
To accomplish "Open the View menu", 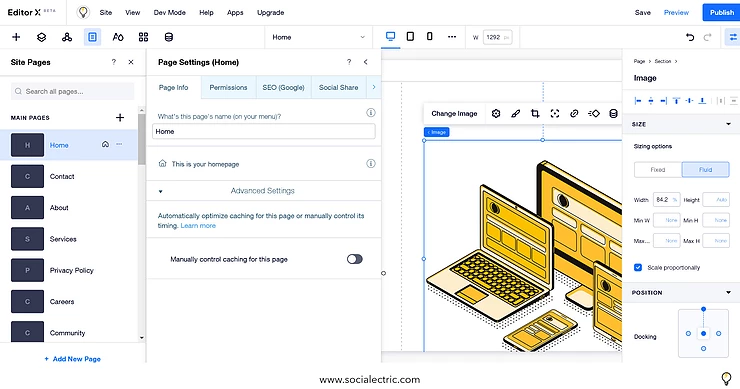I will 132,12.
